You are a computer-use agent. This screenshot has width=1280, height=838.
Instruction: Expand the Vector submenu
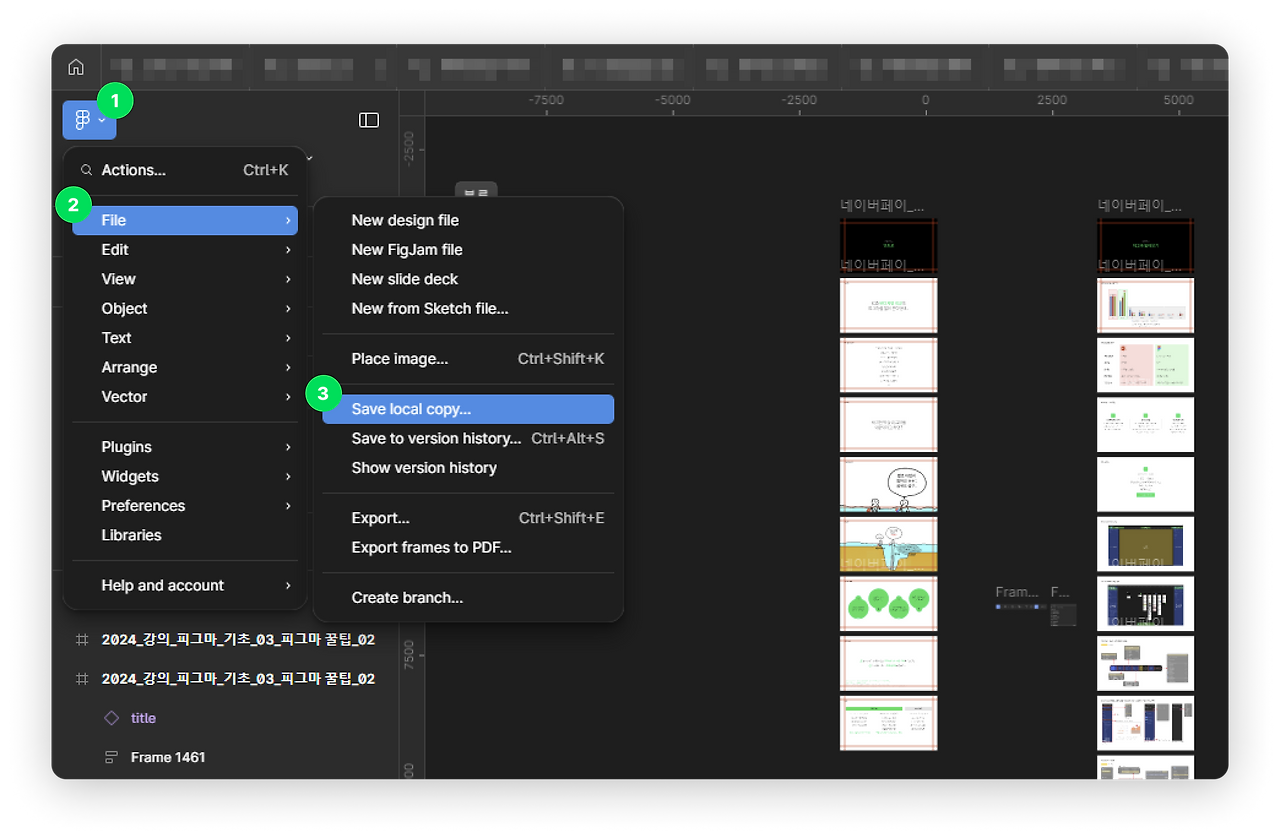[185, 397]
